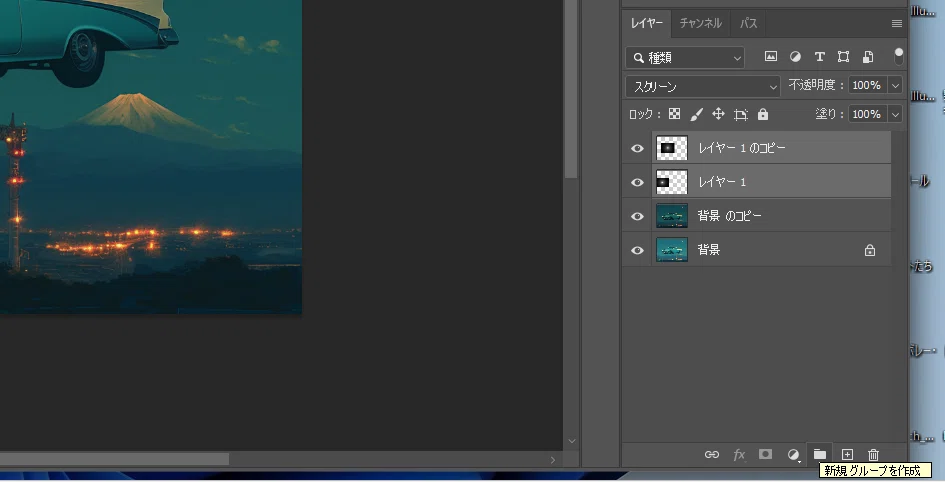Switch to the チャンネル tab
945x482 pixels.
pos(700,23)
